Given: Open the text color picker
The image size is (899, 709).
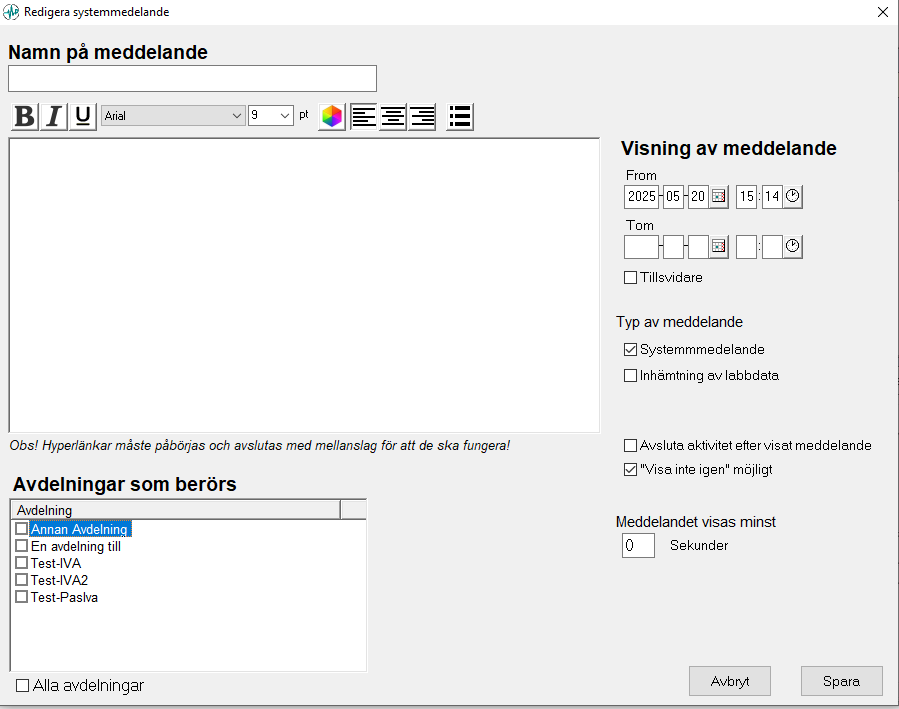Looking at the screenshot, I should 331,117.
